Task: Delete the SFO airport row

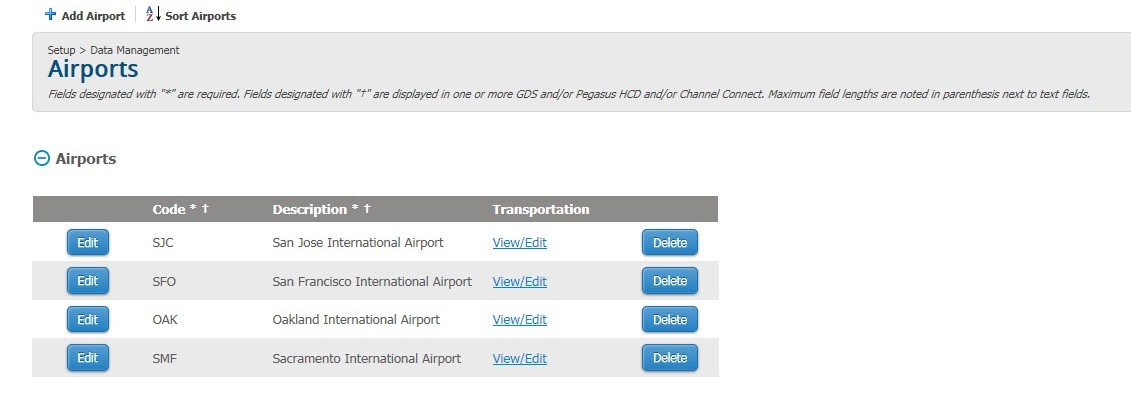Action: point(670,281)
